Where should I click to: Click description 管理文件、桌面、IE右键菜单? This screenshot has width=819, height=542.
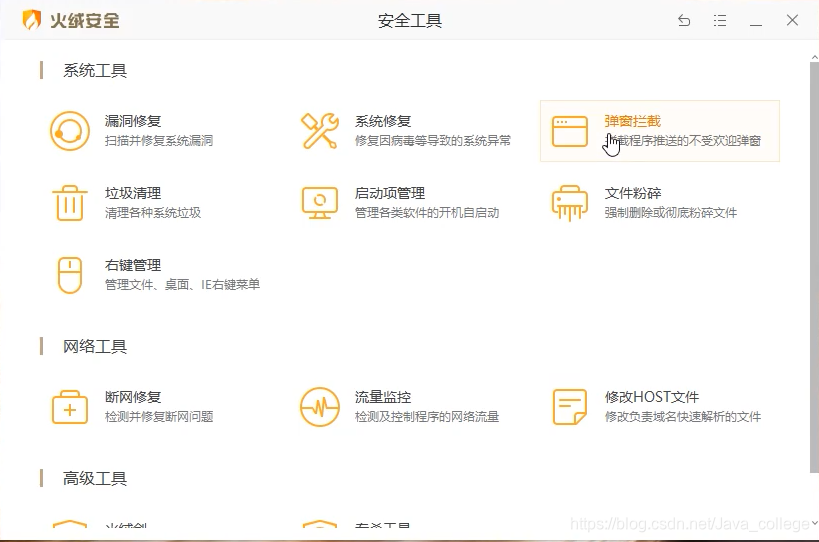(x=182, y=285)
